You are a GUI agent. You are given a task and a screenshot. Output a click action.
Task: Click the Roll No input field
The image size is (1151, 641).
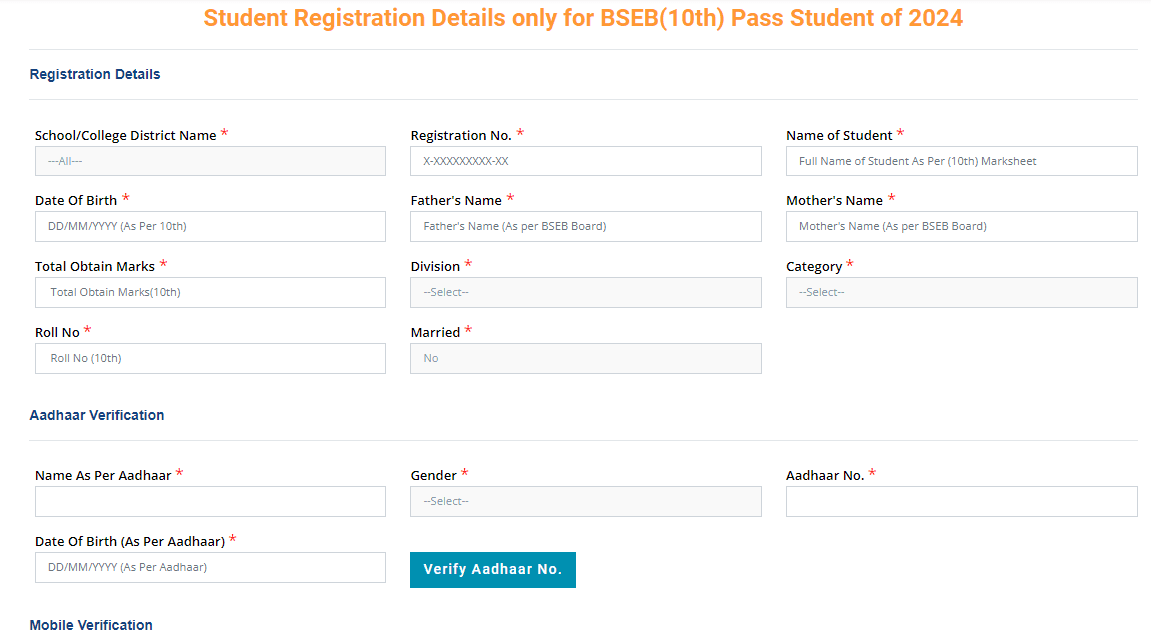210,358
